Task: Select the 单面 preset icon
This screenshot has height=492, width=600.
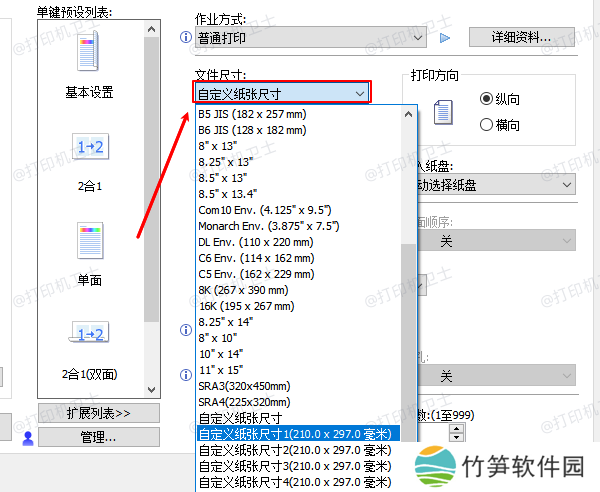Action: click(89, 241)
